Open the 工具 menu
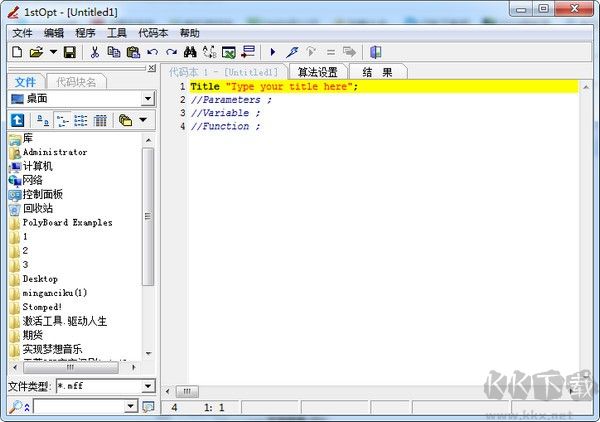The height and width of the screenshot is (422, 600). pyautogui.click(x=116, y=33)
